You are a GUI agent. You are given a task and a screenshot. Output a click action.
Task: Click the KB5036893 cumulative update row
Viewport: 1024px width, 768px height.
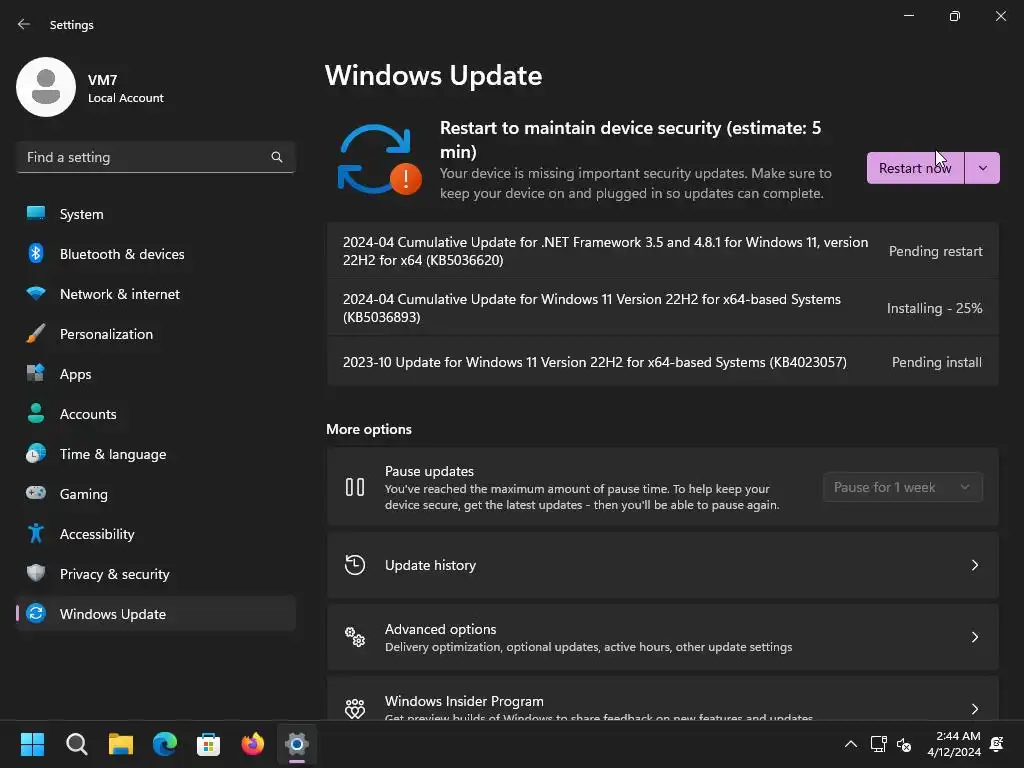click(x=662, y=308)
